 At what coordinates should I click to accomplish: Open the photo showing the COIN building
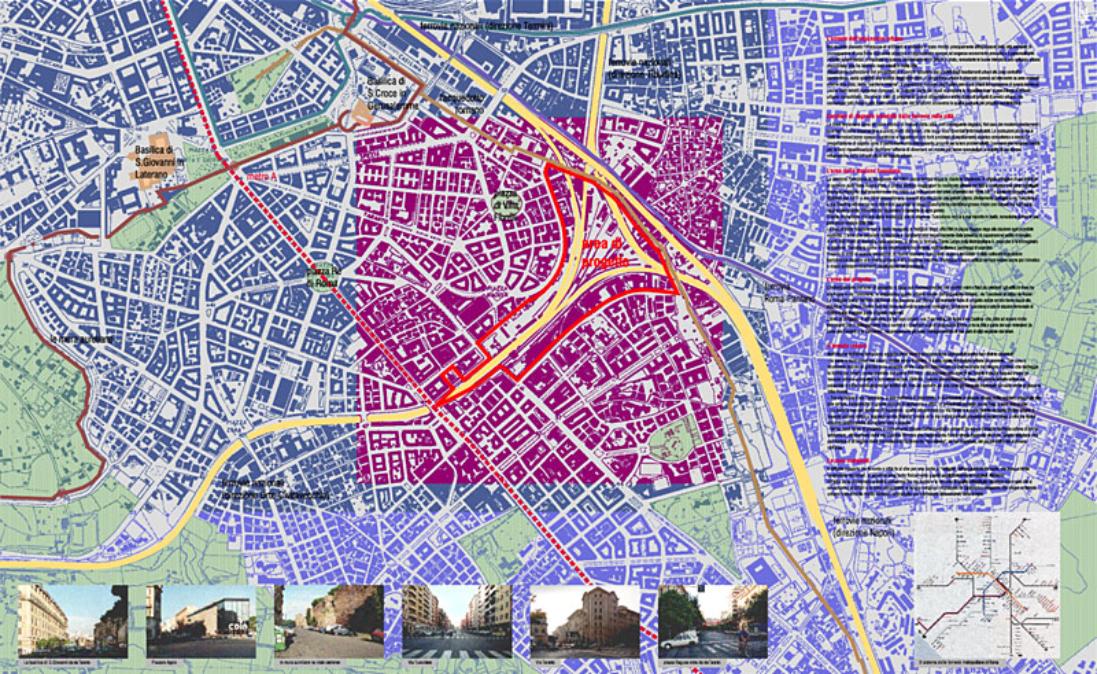[x=201, y=621]
